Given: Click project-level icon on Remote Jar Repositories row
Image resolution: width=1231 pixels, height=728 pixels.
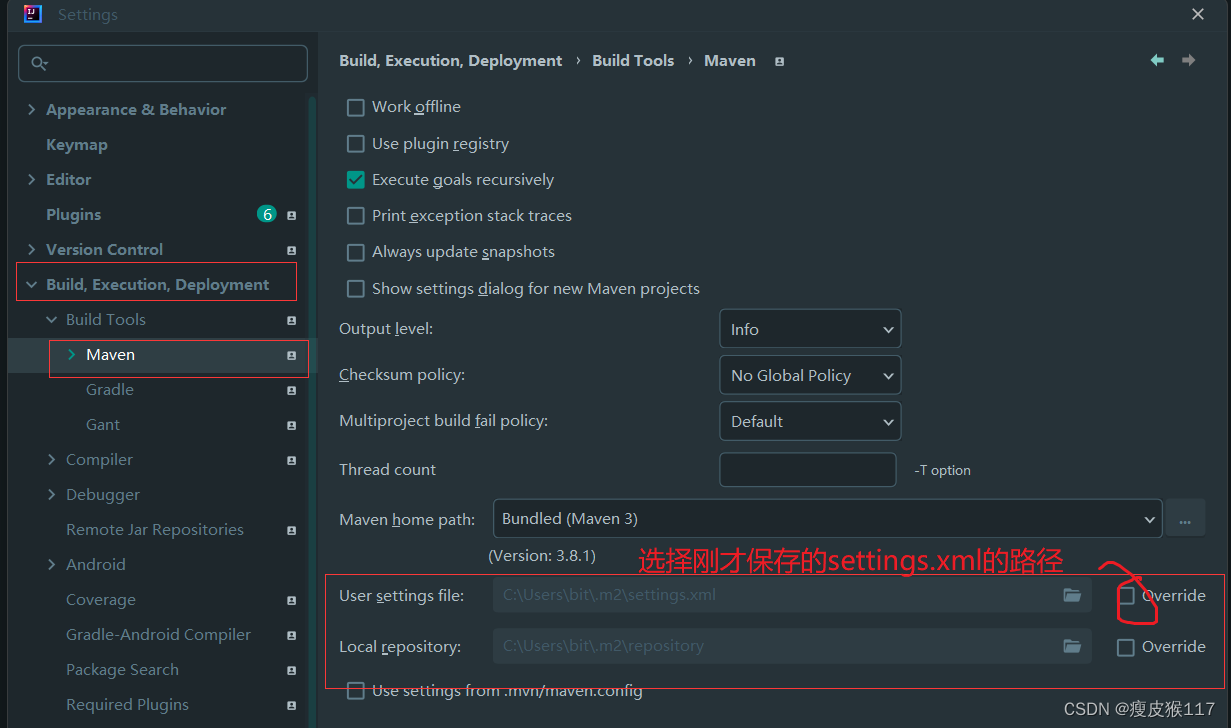Looking at the screenshot, I should pyautogui.click(x=291, y=530).
